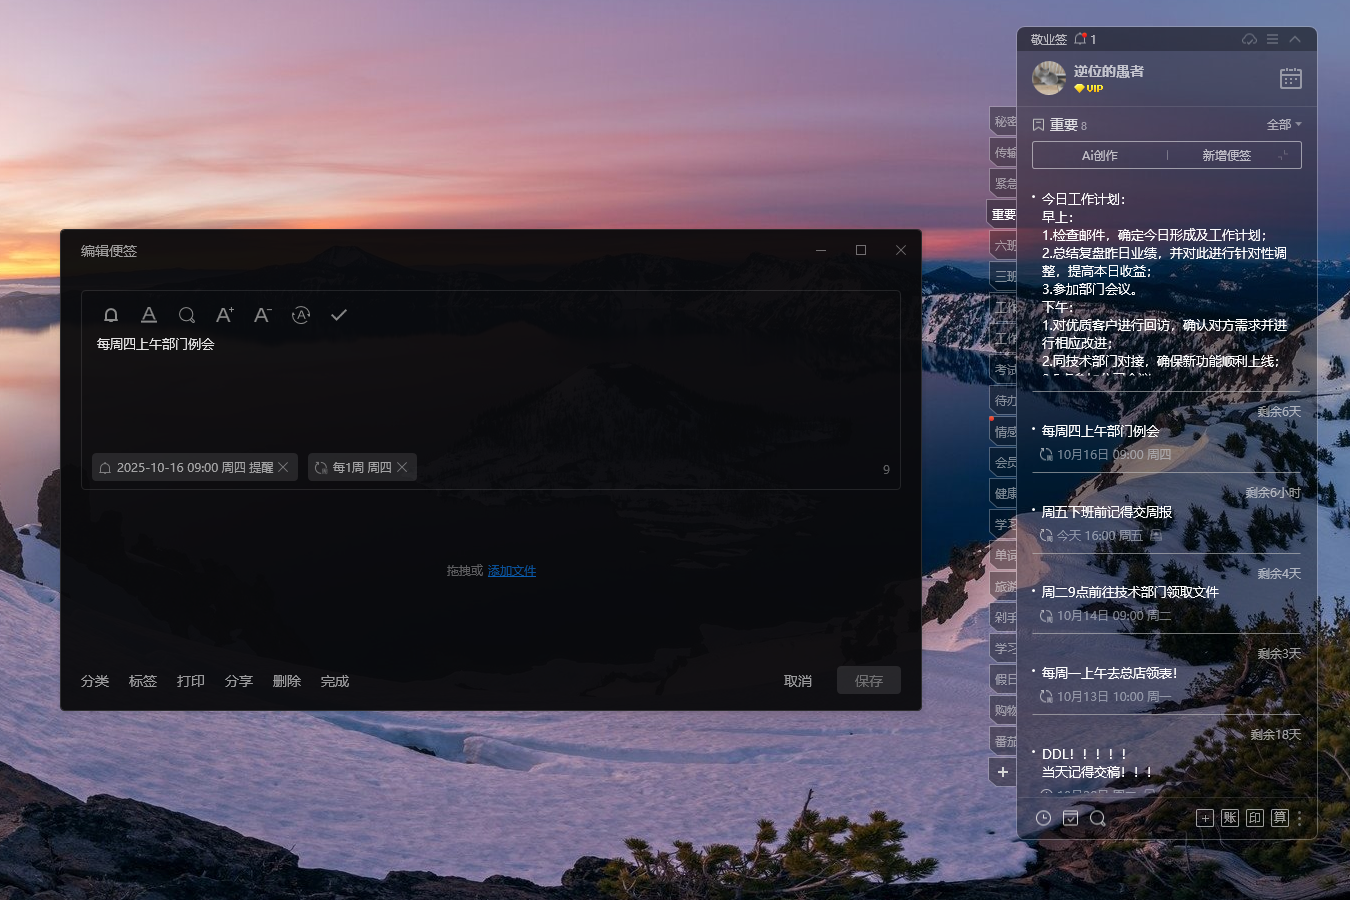Remove the 2025-10-16 09:00 reminder tag

click(284, 467)
